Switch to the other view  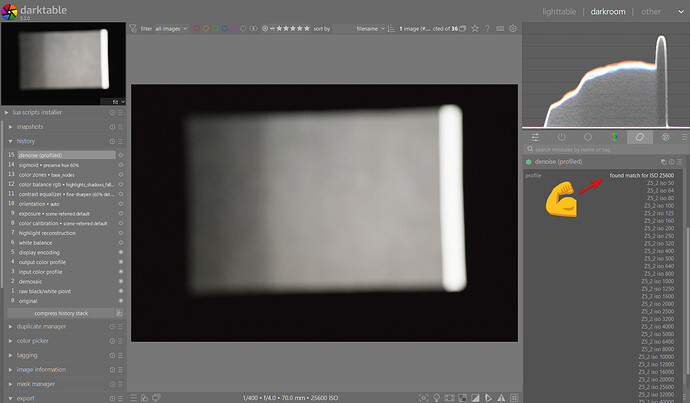click(651, 11)
